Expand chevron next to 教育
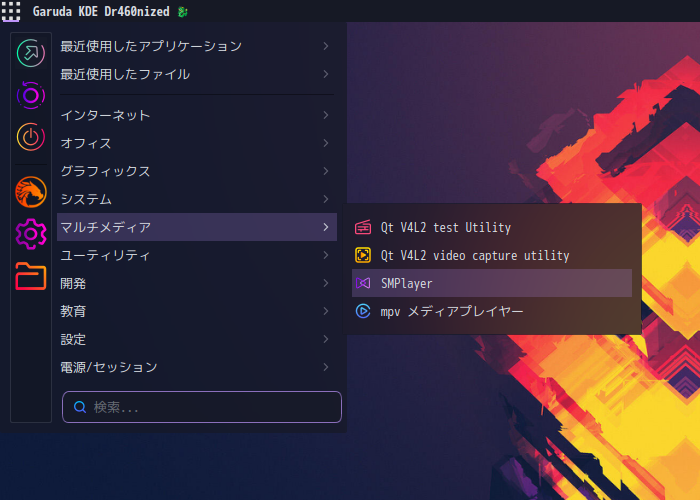Viewport: 700px width, 500px height. click(326, 311)
